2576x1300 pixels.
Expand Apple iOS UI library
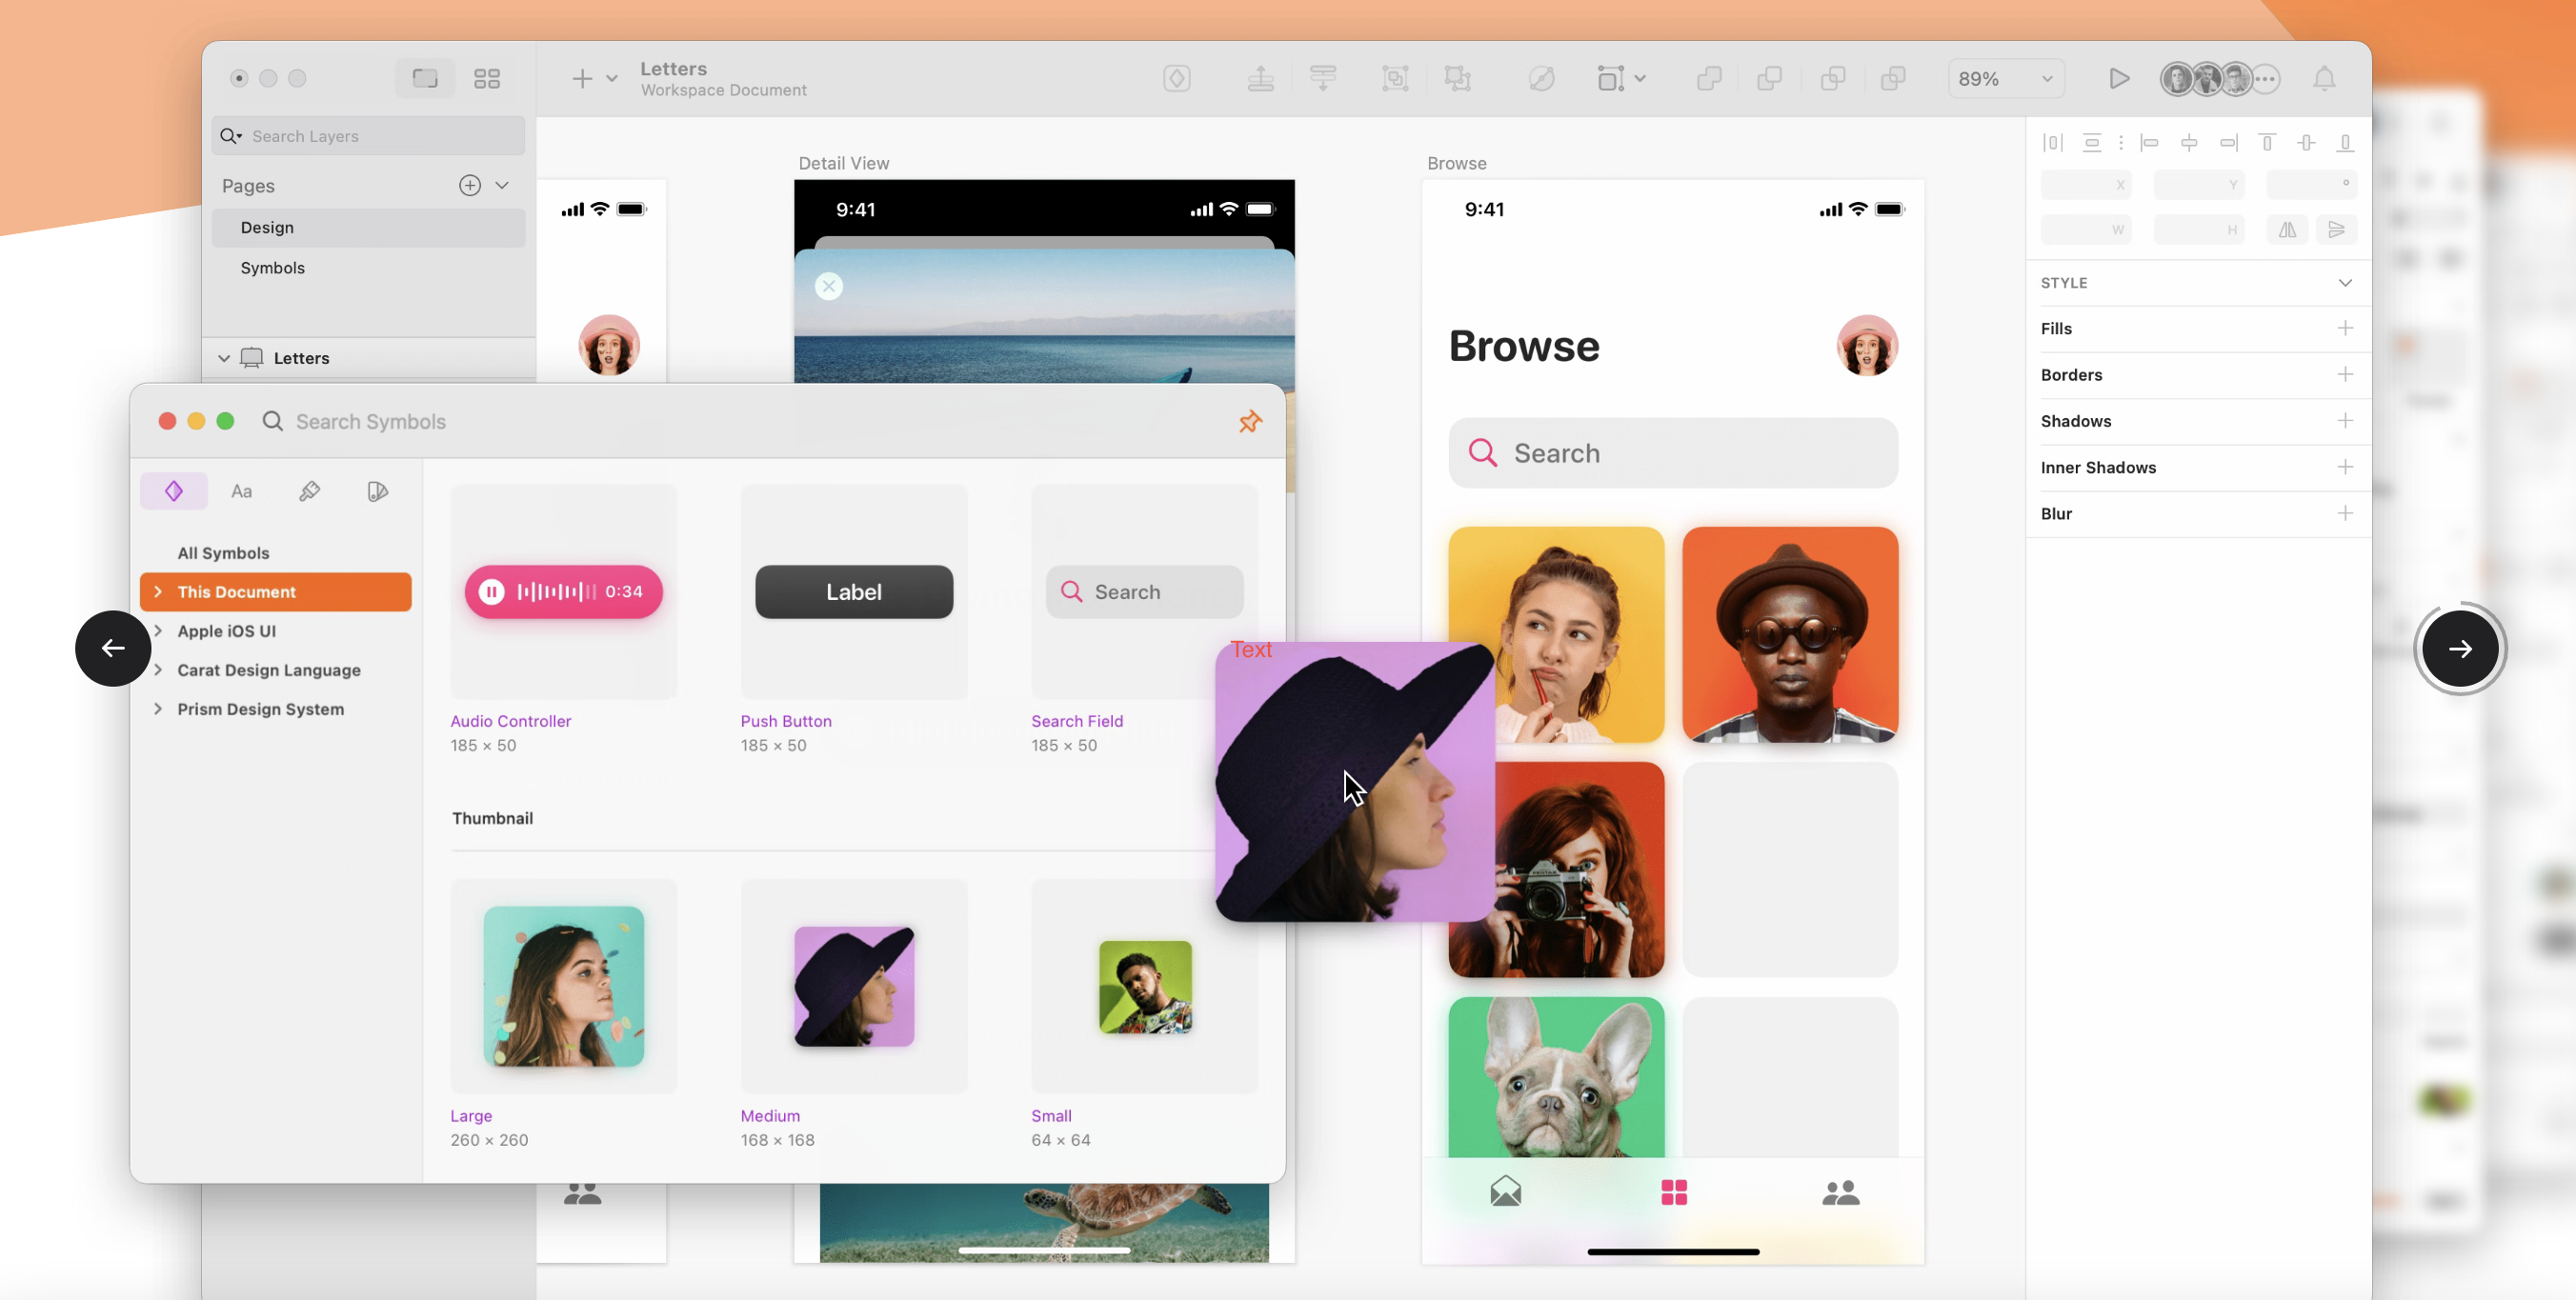(x=158, y=631)
